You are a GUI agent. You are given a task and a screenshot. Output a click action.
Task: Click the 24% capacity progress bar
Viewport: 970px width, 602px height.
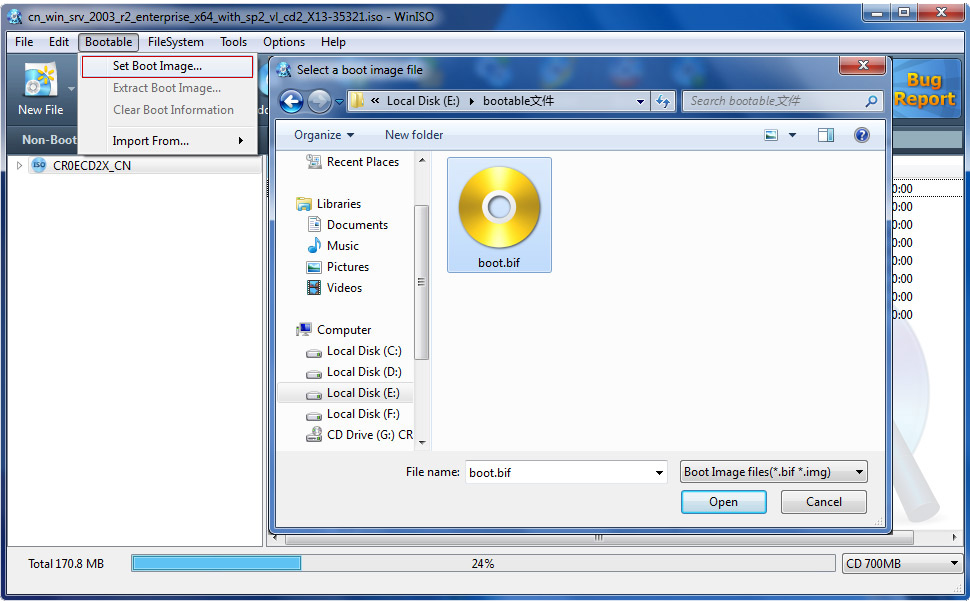483,563
